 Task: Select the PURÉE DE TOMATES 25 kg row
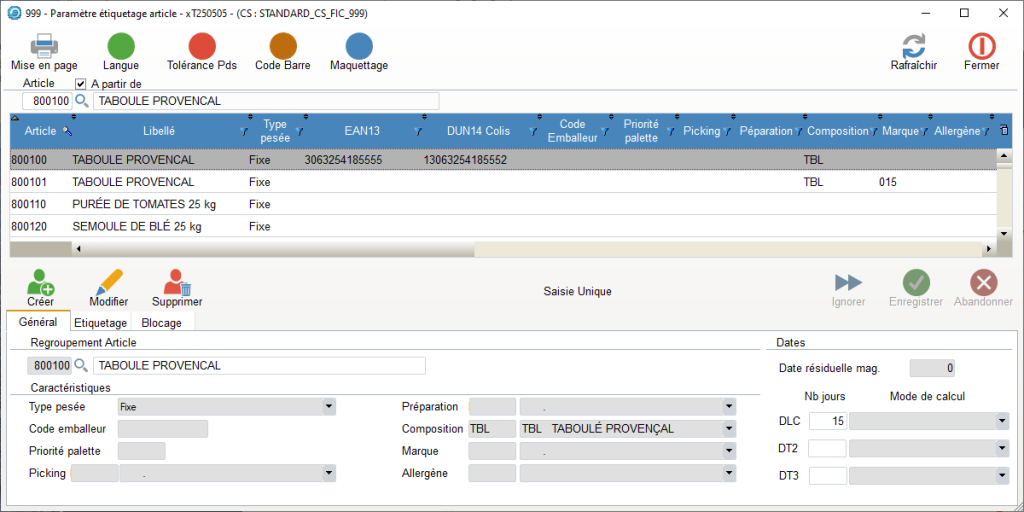pyautogui.click(x=144, y=204)
